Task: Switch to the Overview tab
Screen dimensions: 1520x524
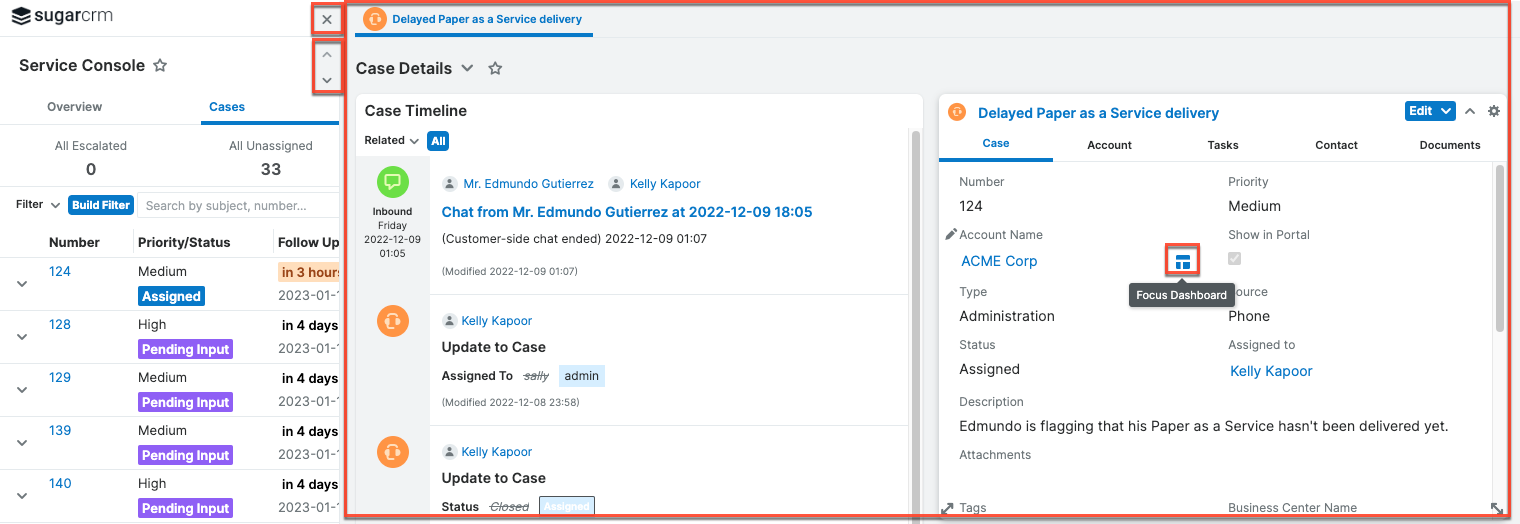Action: (x=75, y=107)
